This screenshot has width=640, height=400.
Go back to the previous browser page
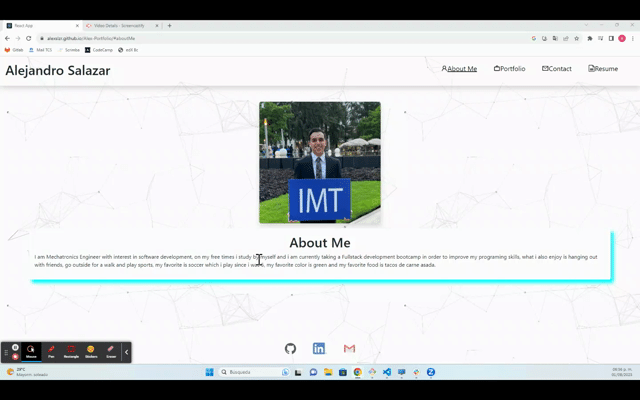pos(7,38)
